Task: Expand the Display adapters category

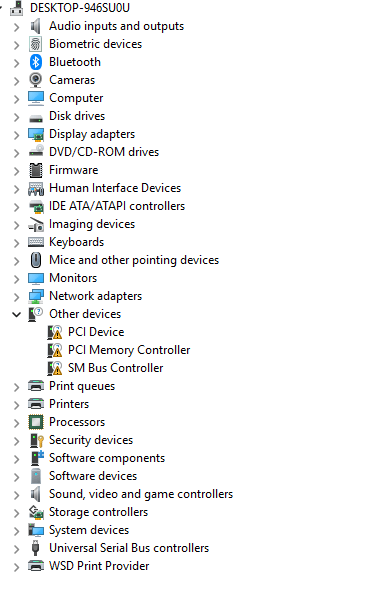Action: coord(16,135)
